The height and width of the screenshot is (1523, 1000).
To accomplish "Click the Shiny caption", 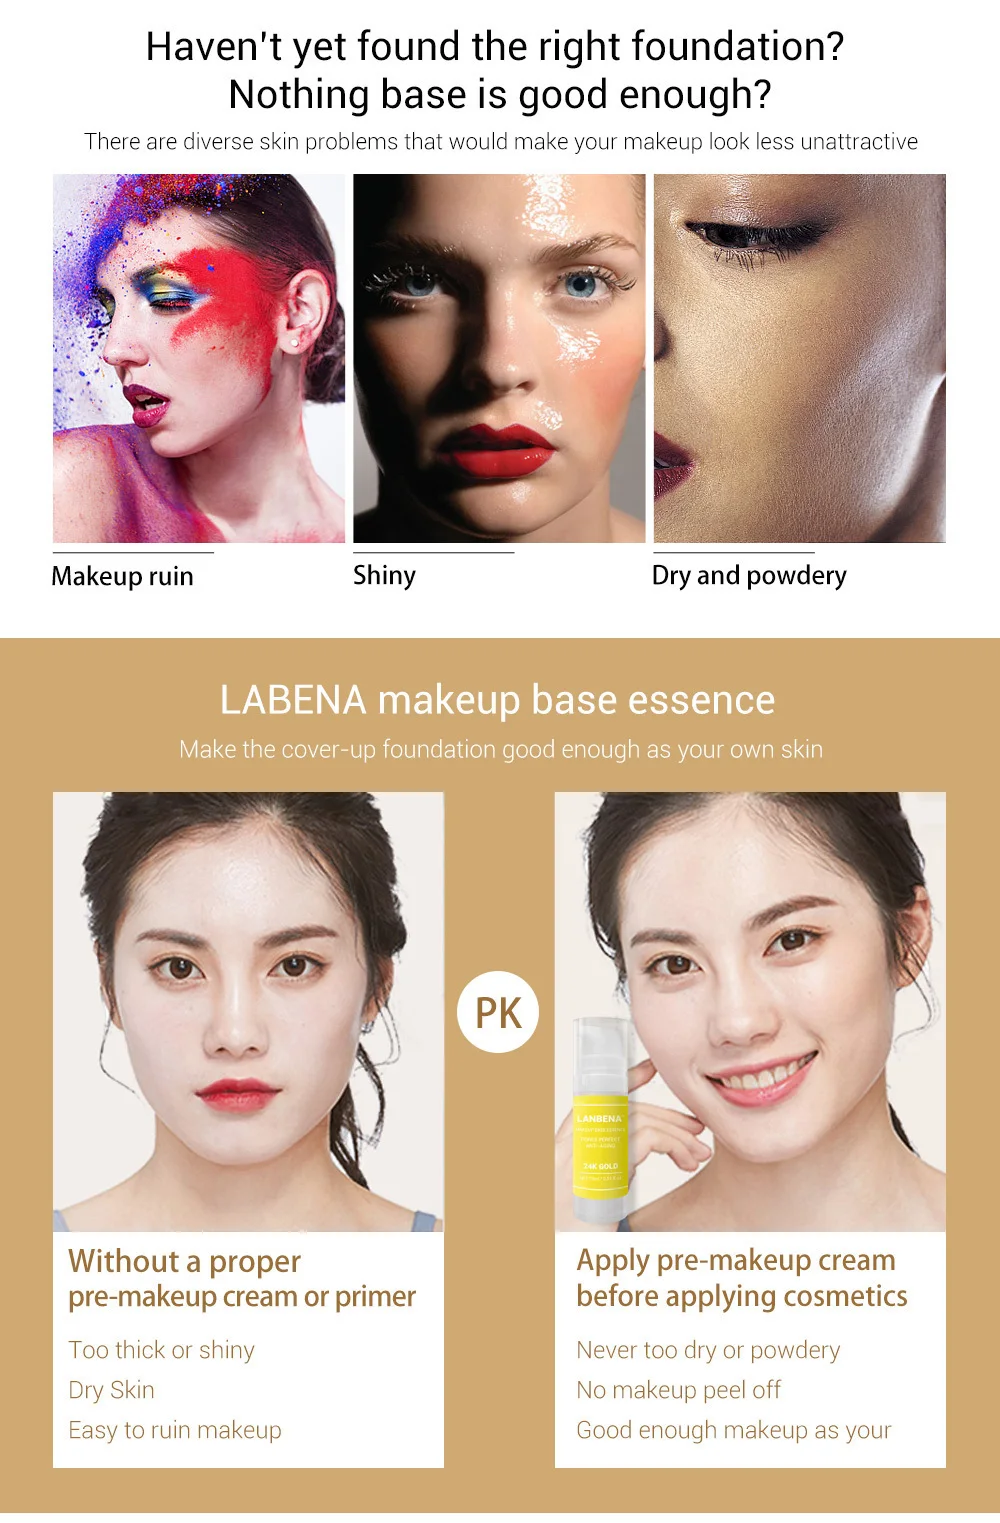I will 384,576.
